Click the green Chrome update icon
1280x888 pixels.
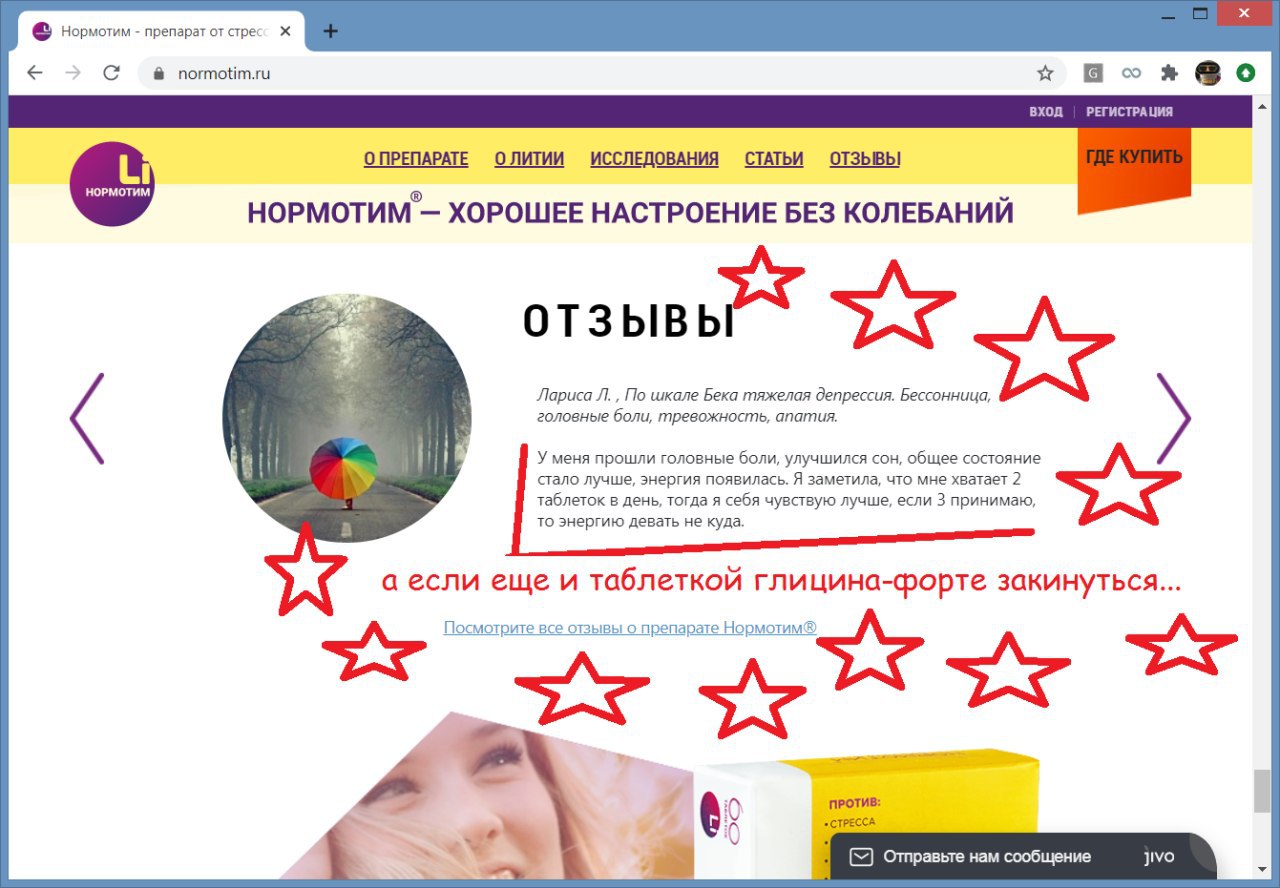pos(1245,73)
